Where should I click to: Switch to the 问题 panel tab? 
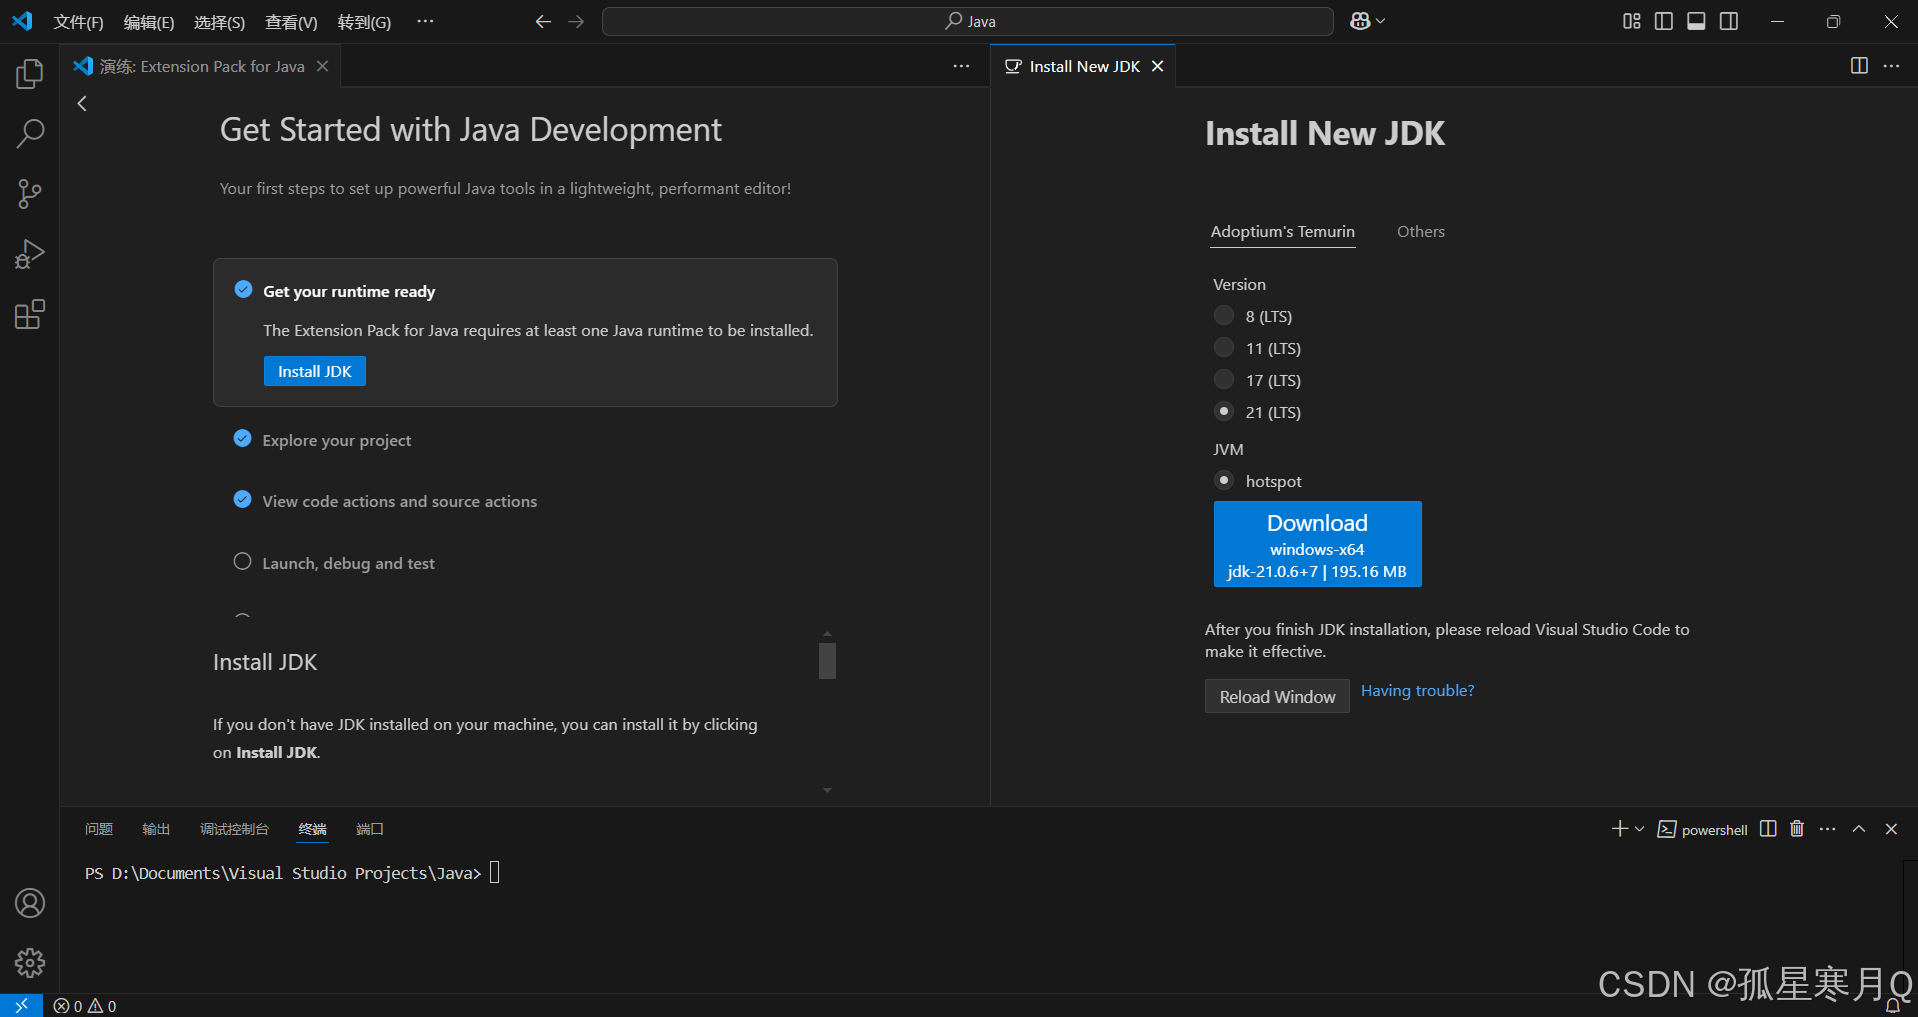tap(99, 829)
